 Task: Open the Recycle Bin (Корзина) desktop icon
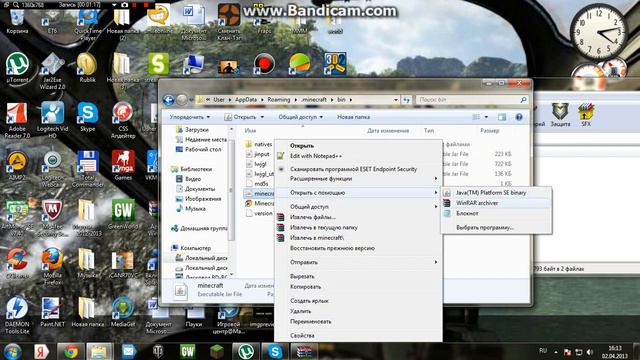click(x=17, y=21)
